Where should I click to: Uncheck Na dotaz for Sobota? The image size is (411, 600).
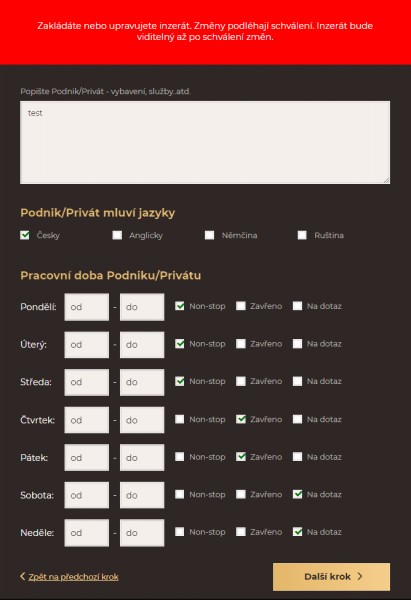[297, 494]
